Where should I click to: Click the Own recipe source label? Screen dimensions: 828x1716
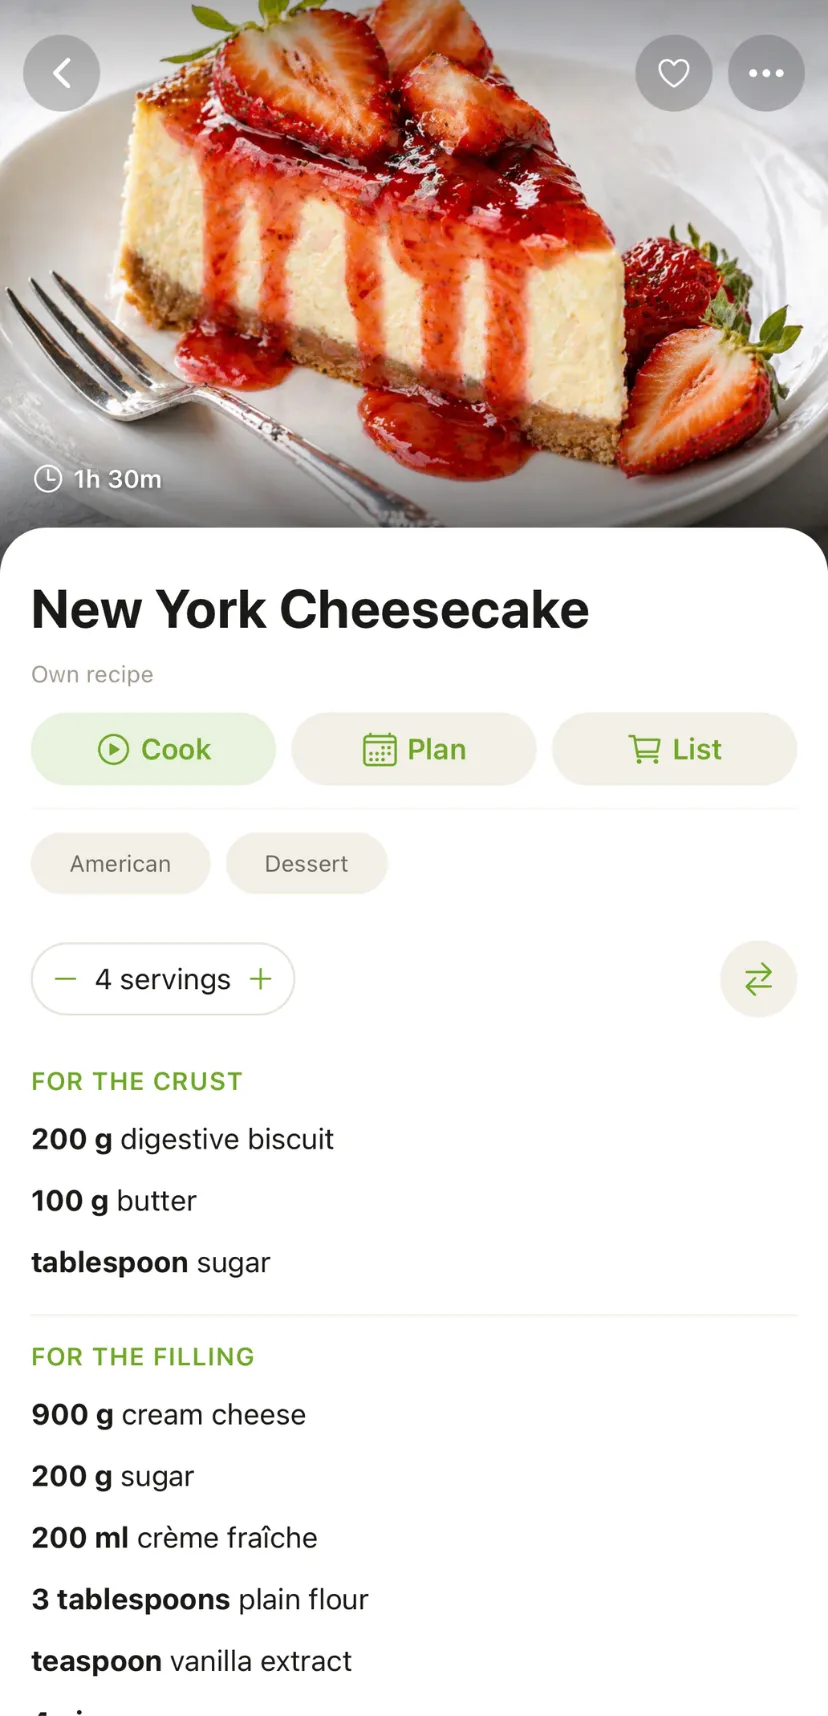click(92, 674)
